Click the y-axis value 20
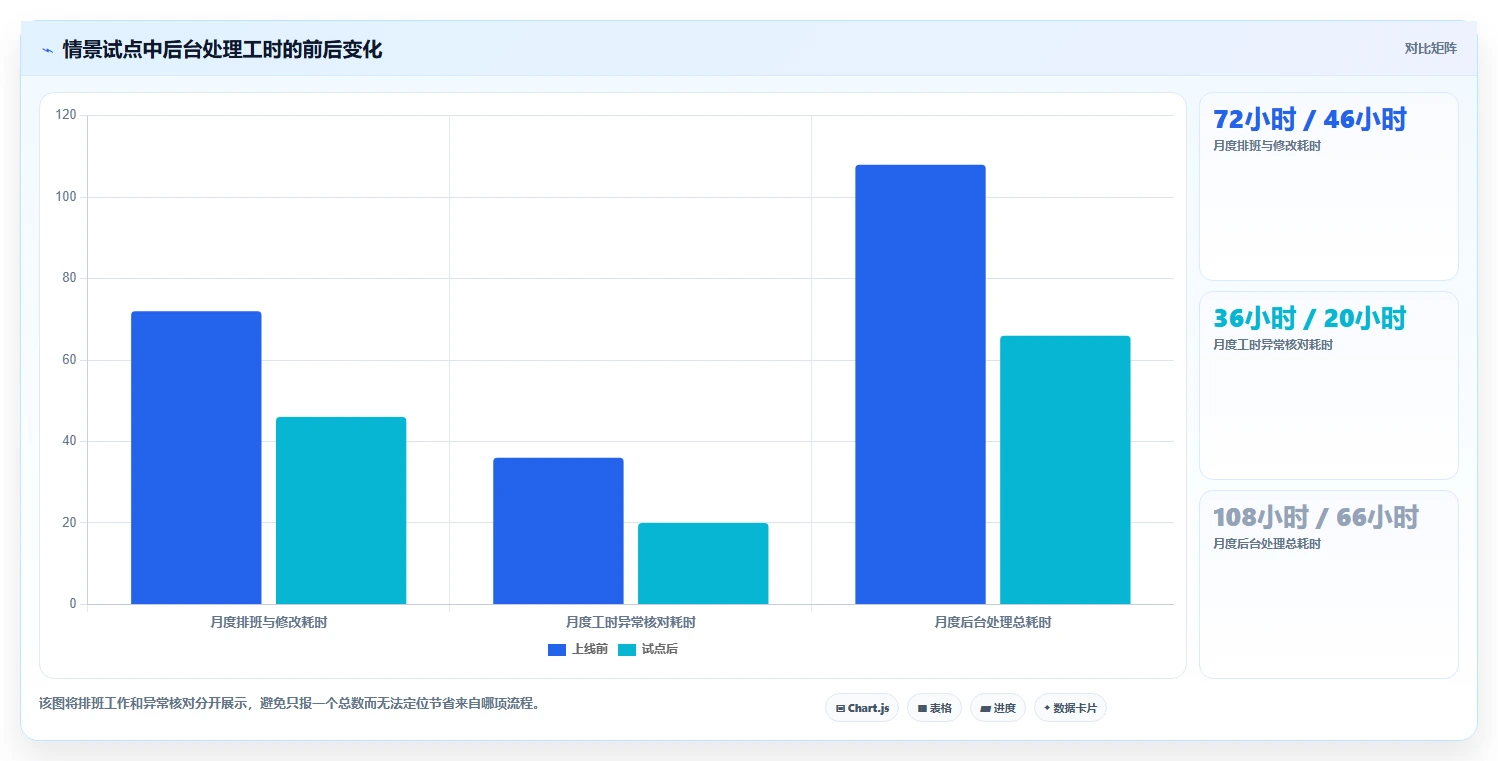Viewport: 1498px width, 761px height. [x=69, y=523]
